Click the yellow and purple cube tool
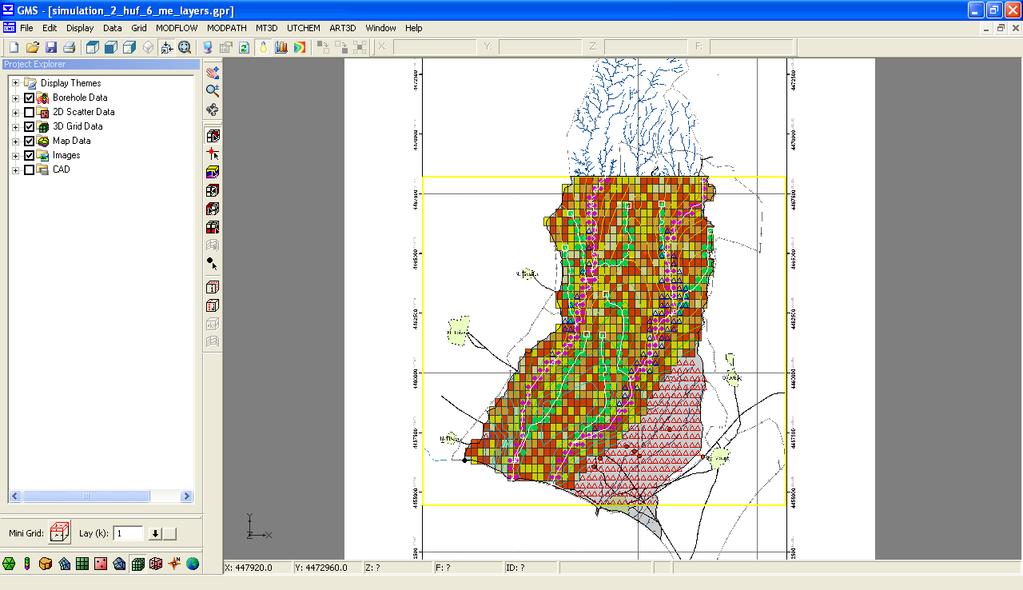Image resolution: width=1023 pixels, height=590 pixels. pyautogui.click(x=212, y=172)
